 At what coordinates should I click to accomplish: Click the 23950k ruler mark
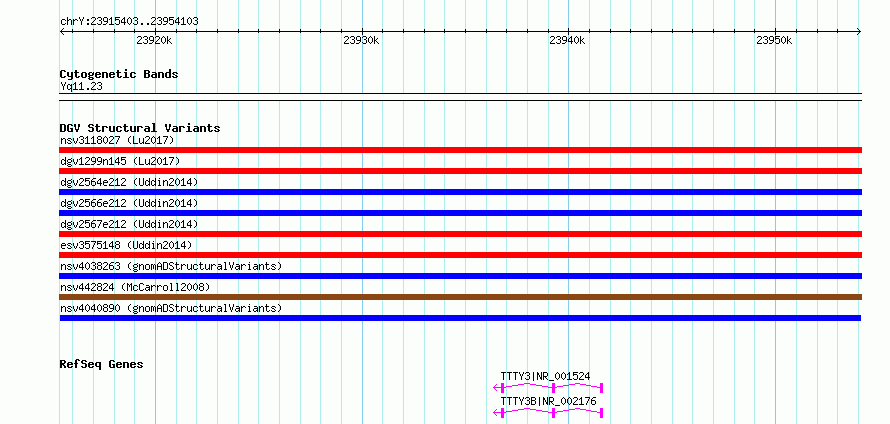tap(774, 40)
